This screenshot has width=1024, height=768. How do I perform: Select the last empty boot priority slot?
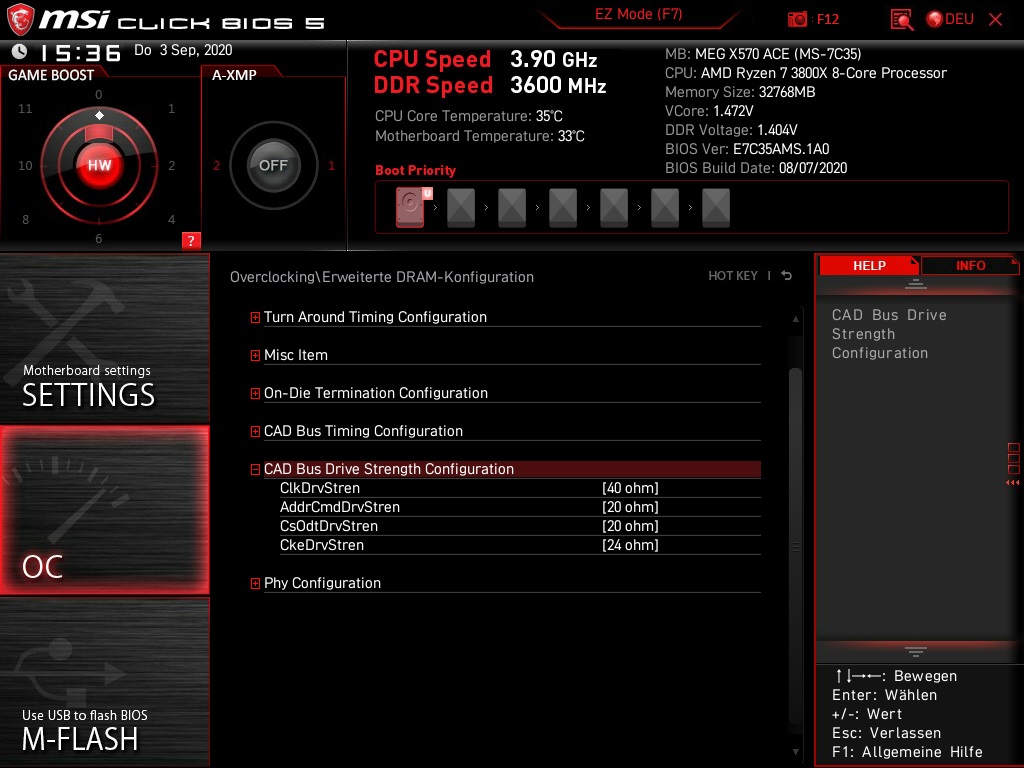716,208
